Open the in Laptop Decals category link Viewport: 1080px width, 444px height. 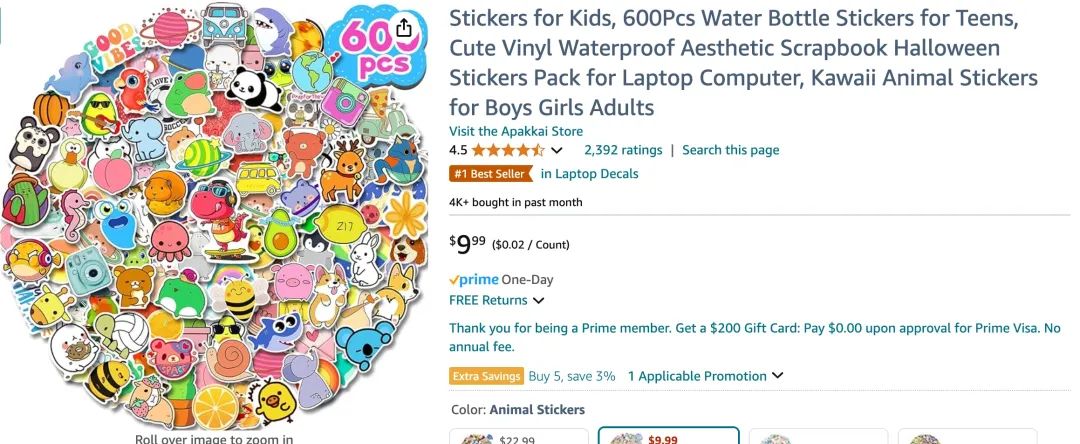point(589,174)
